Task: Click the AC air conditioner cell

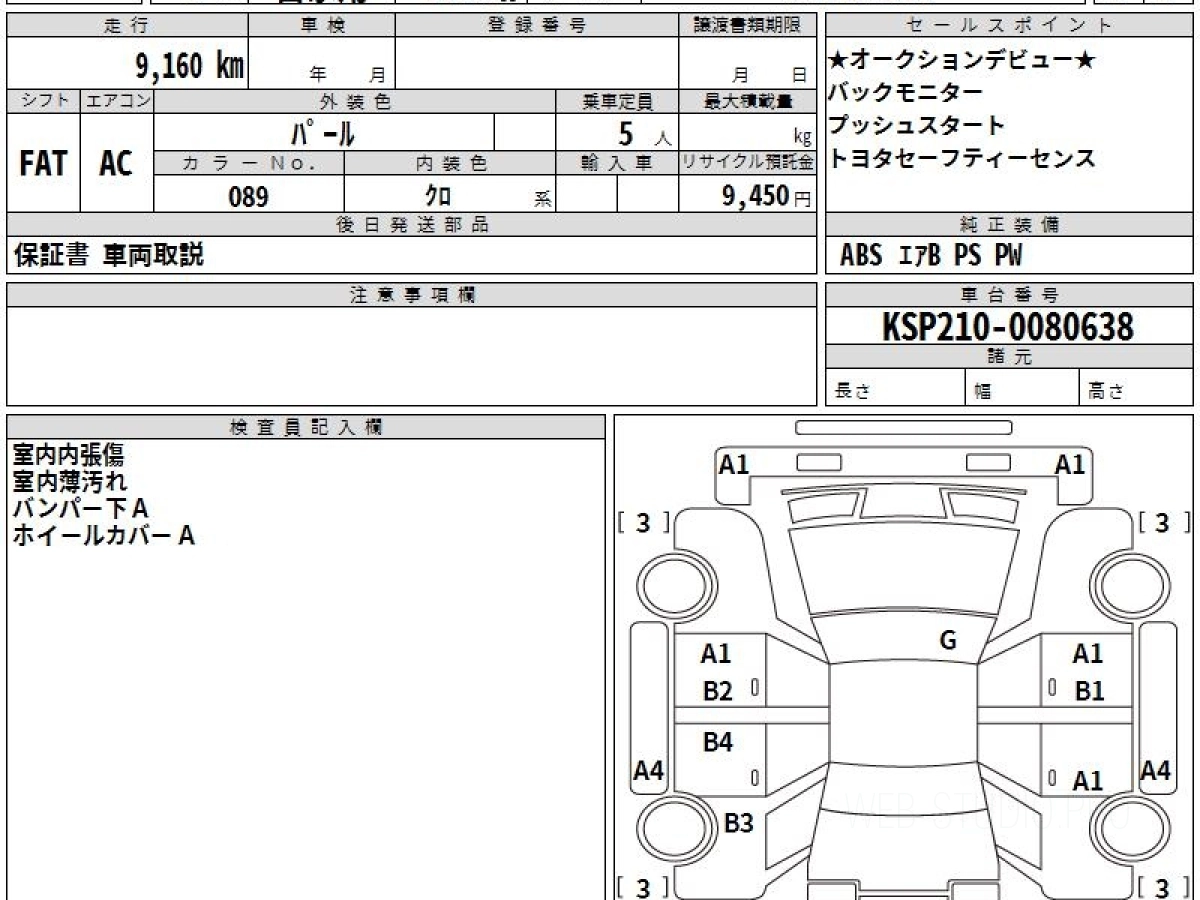Action: [x=116, y=164]
